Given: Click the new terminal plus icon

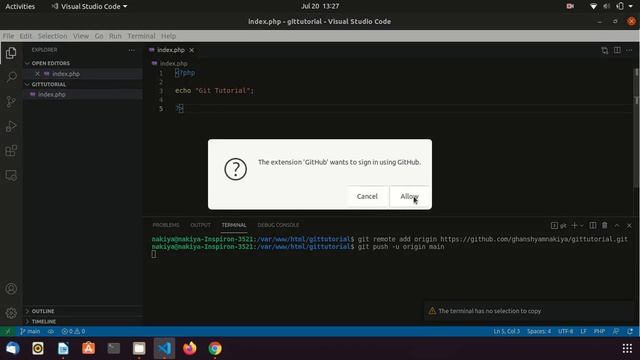Looking at the screenshot, I should 574,225.
